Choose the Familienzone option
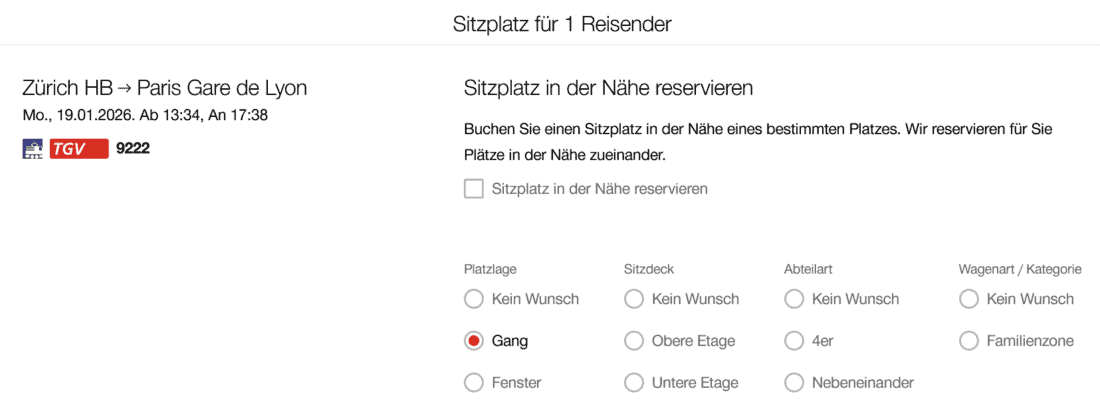The width and height of the screenshot is (1100, 417). point(968,341)
